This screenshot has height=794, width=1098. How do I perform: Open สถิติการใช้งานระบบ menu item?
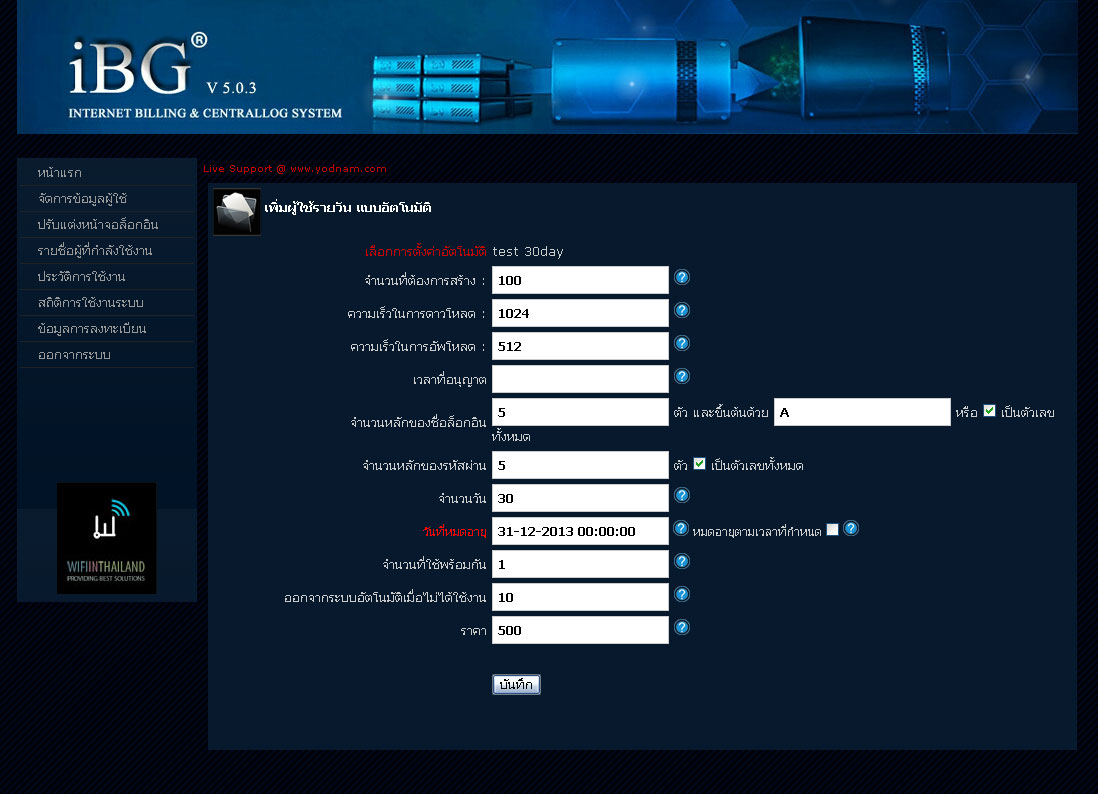(106, 302)
